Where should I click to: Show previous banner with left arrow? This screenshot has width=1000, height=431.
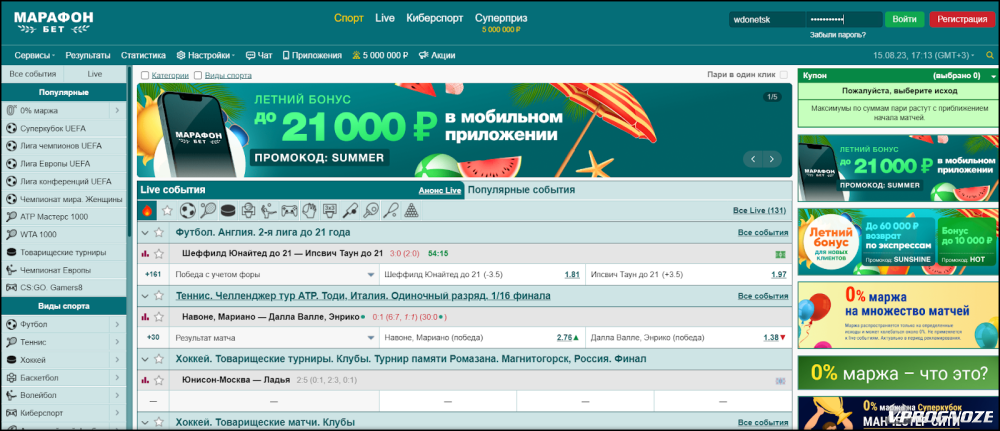[753, 159]
